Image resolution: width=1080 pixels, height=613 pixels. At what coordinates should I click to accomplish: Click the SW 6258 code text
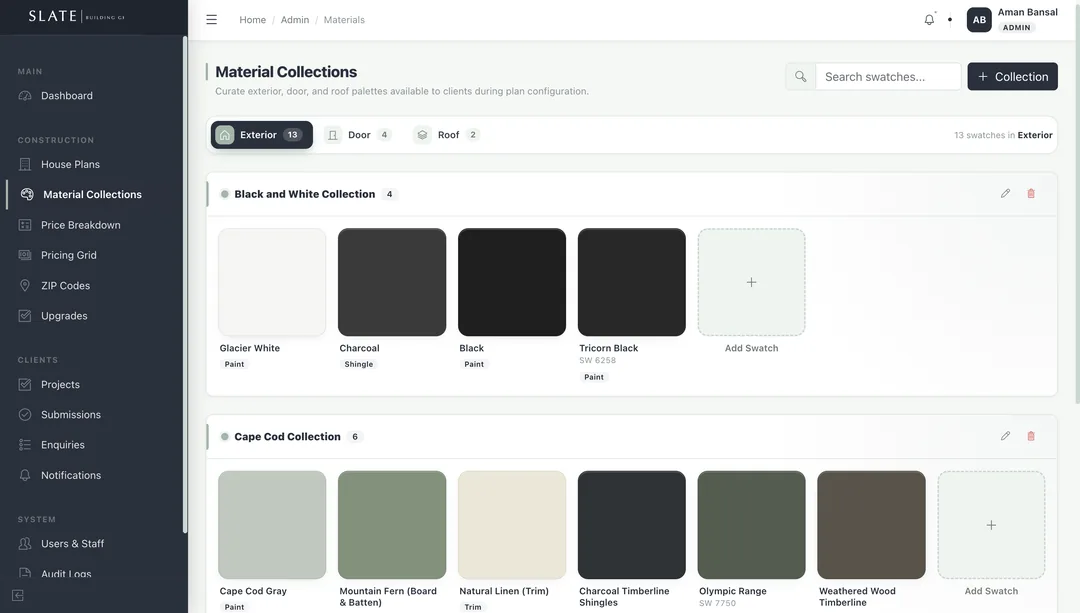597,360
